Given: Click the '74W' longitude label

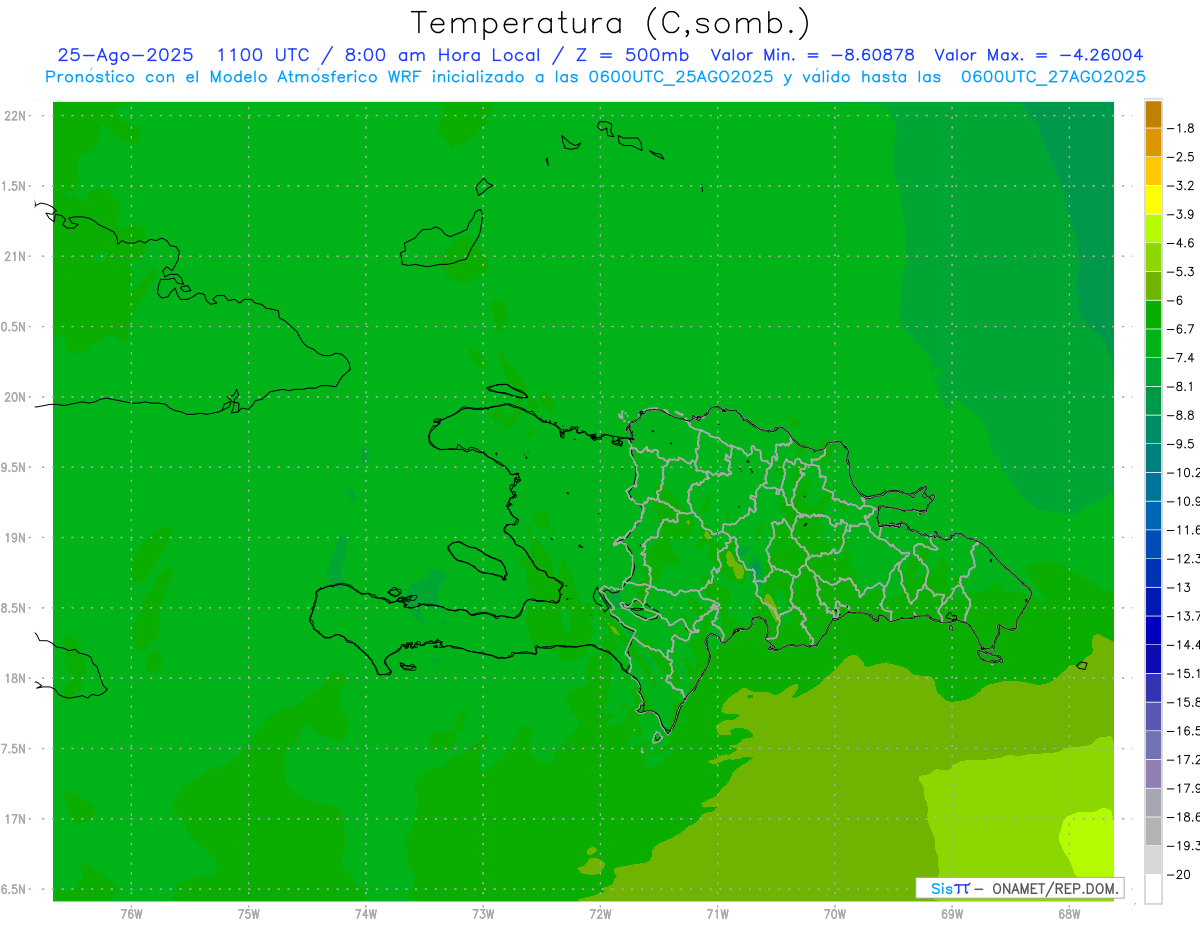Looking at the screenshot, I should pos(366,913).
